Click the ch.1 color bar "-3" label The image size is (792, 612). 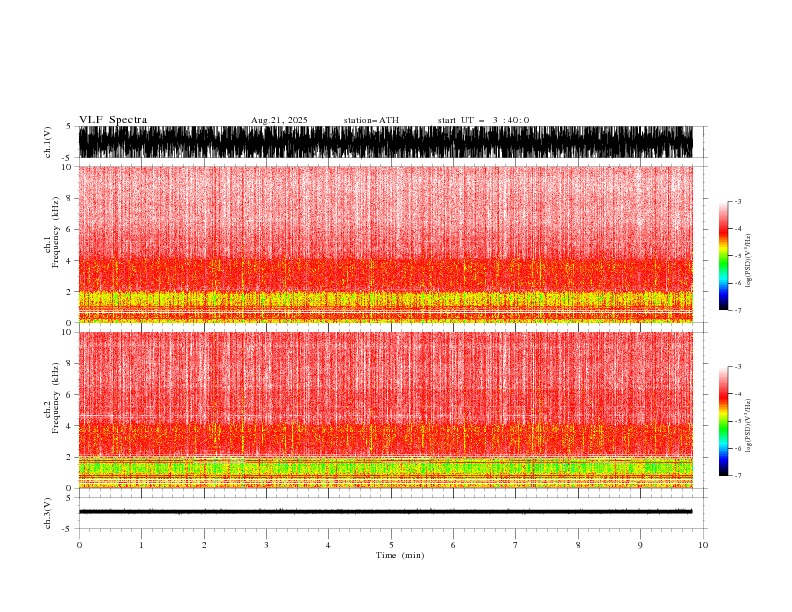point(737,201)
